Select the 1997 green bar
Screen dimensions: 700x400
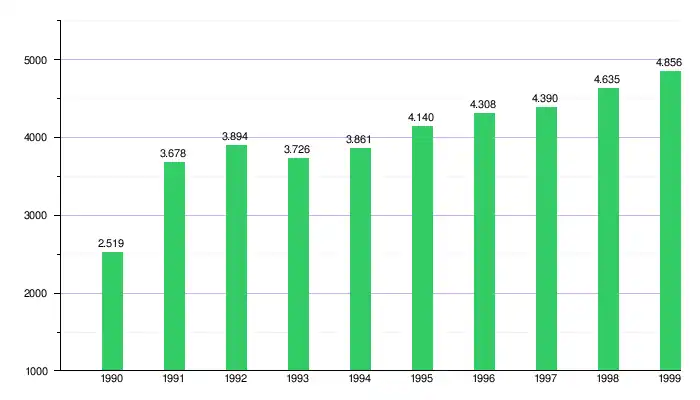coord(546,239)
